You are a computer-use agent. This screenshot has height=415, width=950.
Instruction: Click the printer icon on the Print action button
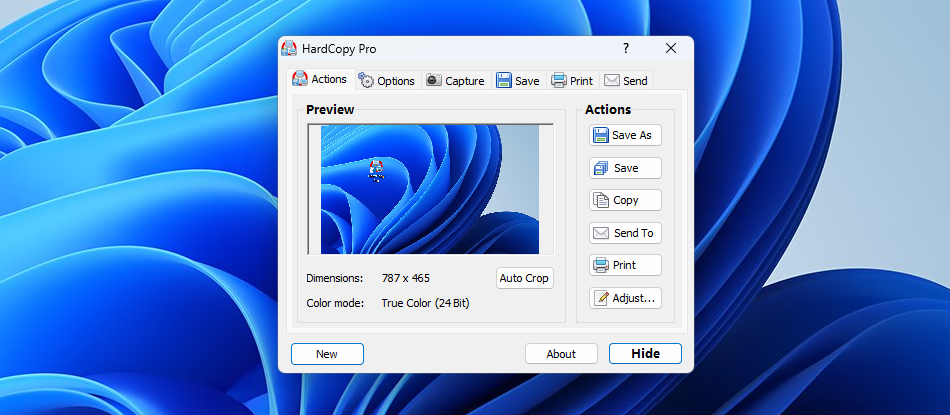[x=601, y=265]
